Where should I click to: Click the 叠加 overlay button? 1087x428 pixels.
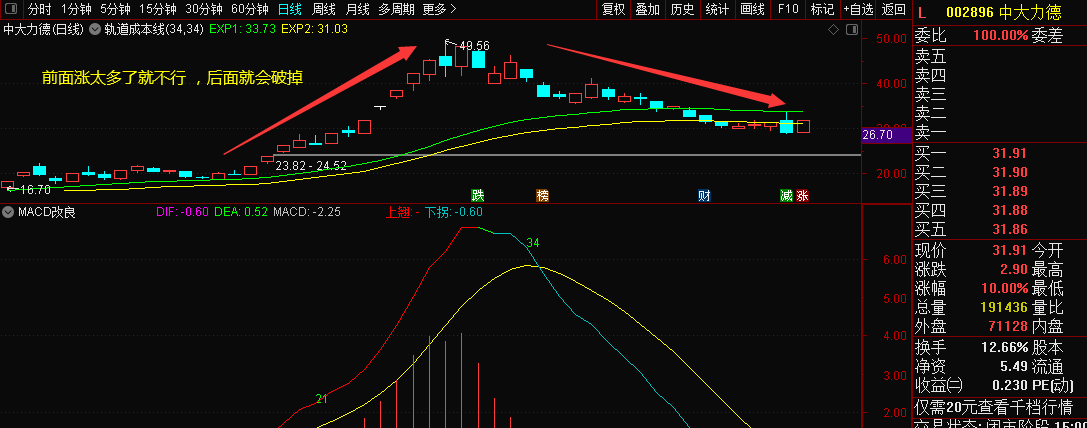point(647,9)
